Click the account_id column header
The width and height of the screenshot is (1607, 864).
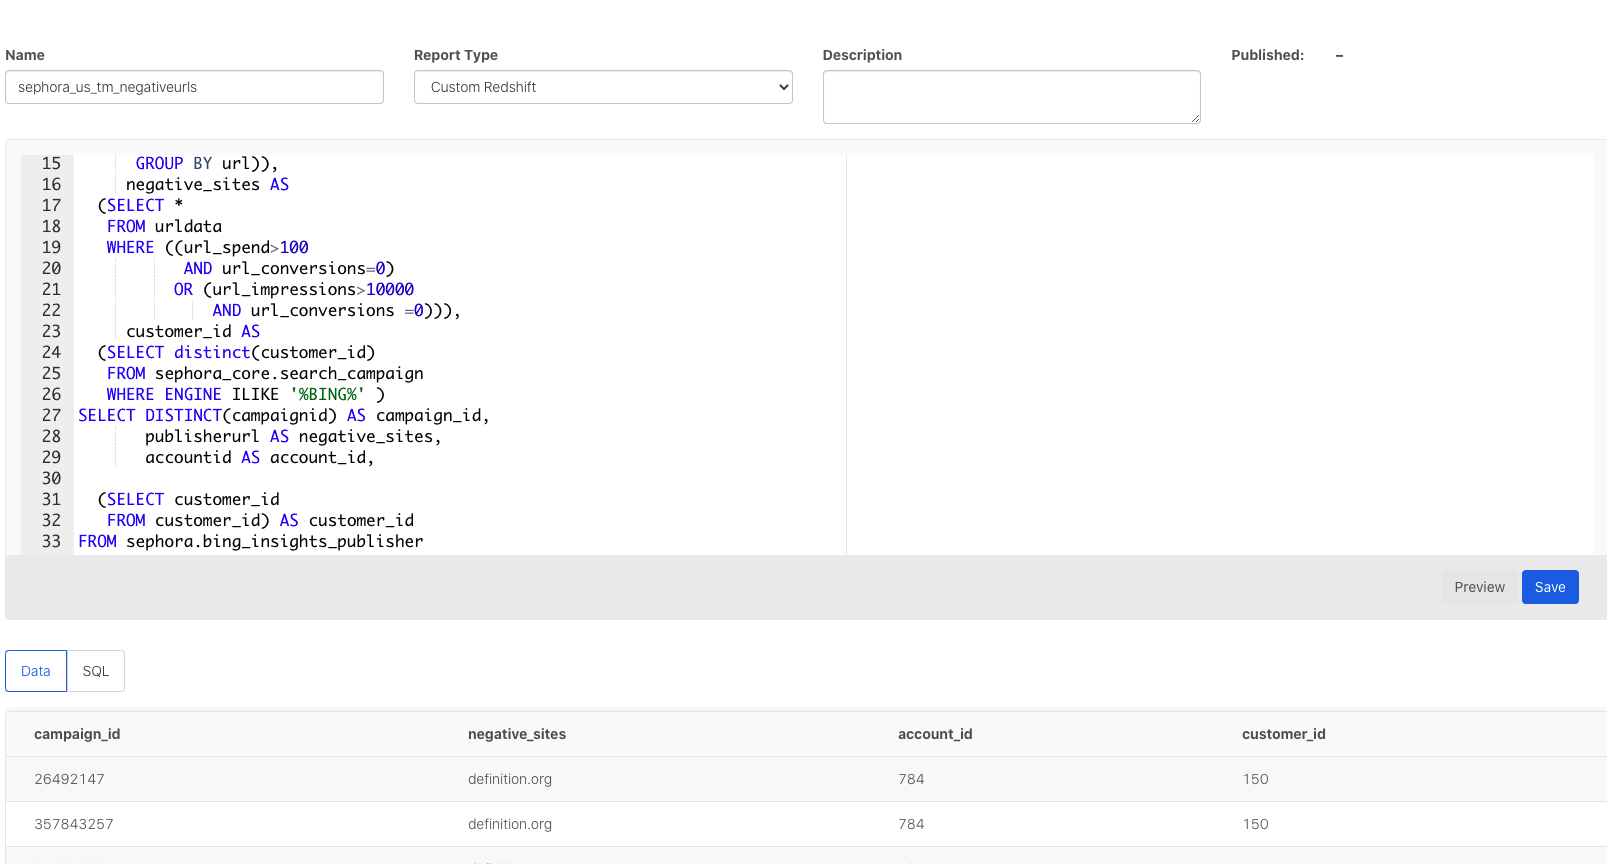pyautogui.click(x=935, y=734)
